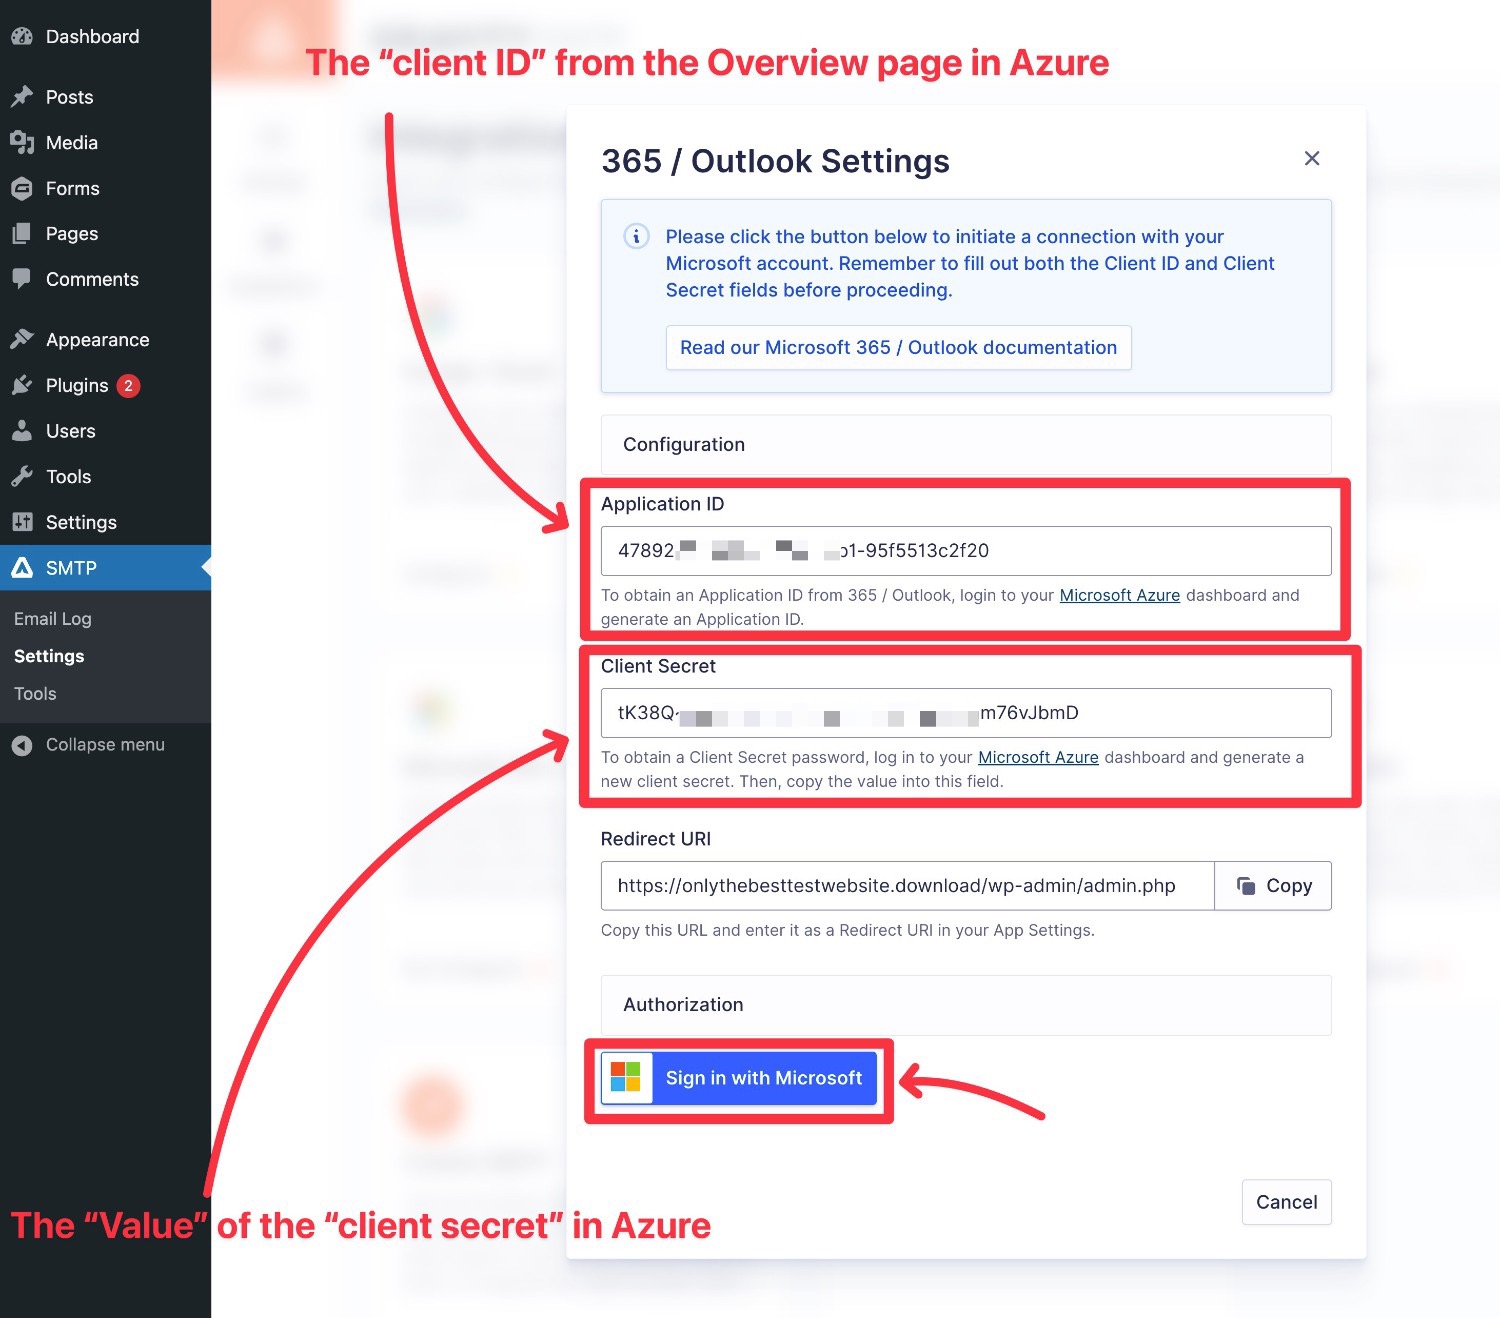Click the Collapse menu arrow icon
The height and width of the screenshot is (1318, 1500).
coord(22,745)
